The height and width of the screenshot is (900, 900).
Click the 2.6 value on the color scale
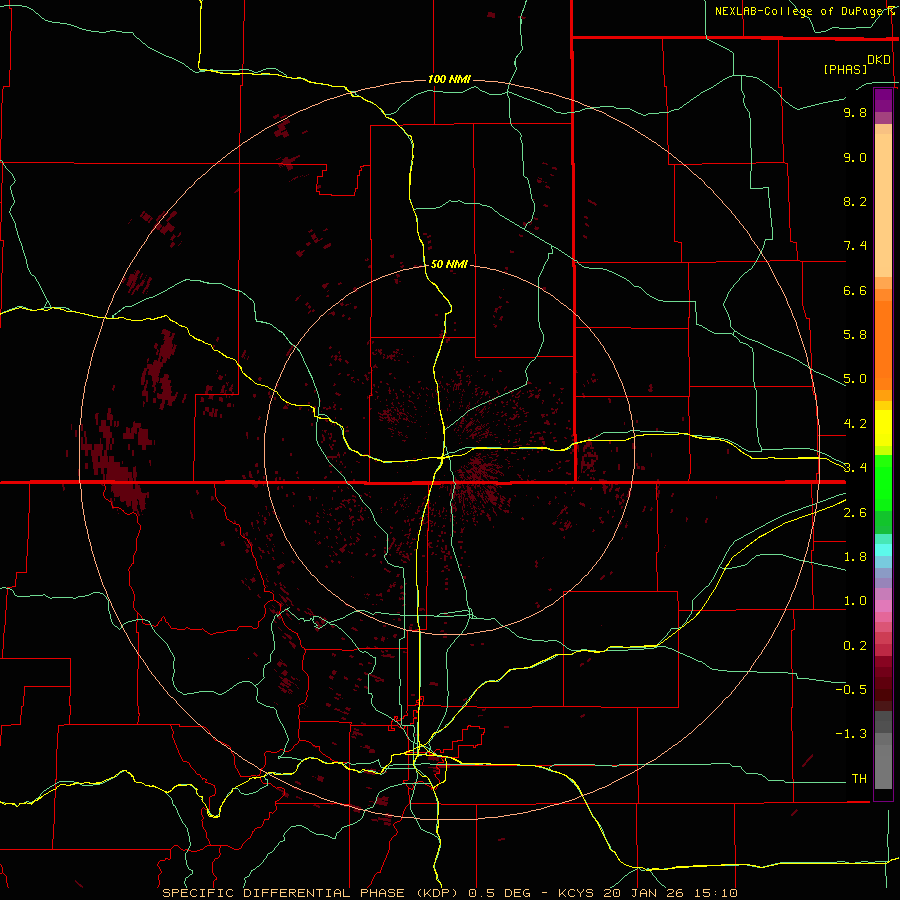pyautogui.click(x=855, y=512)
